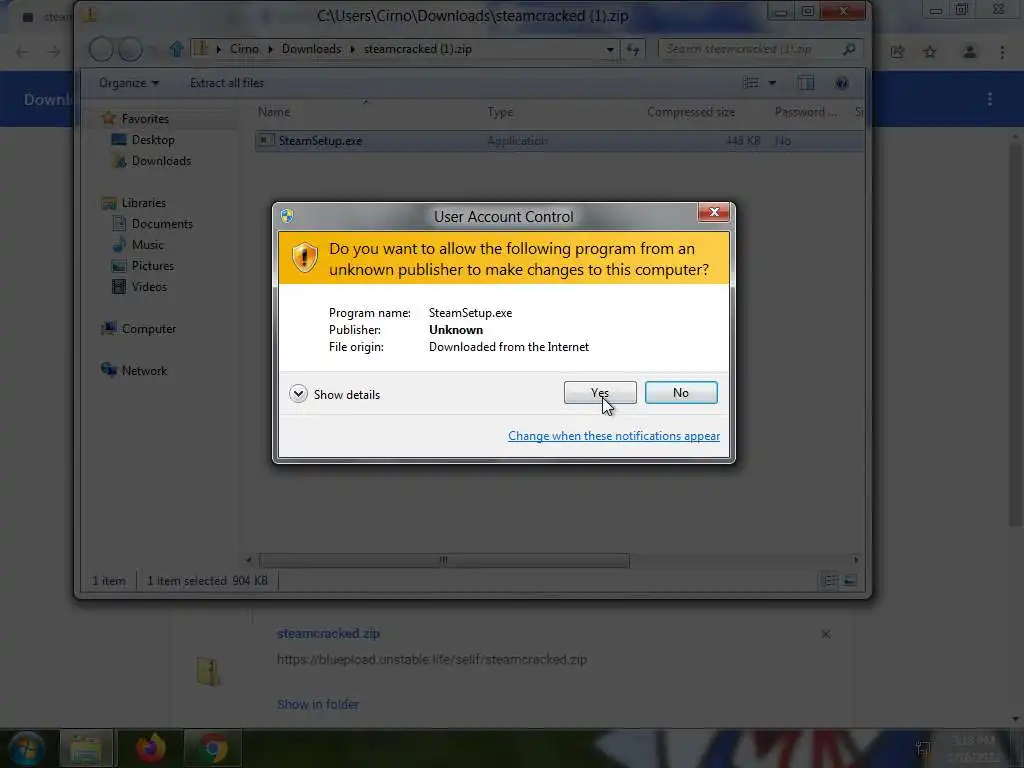This screenshot has width=1024, height=768.
Task: Click right arrow of horizontal scrollbar
Action: [x=856, y=560]
